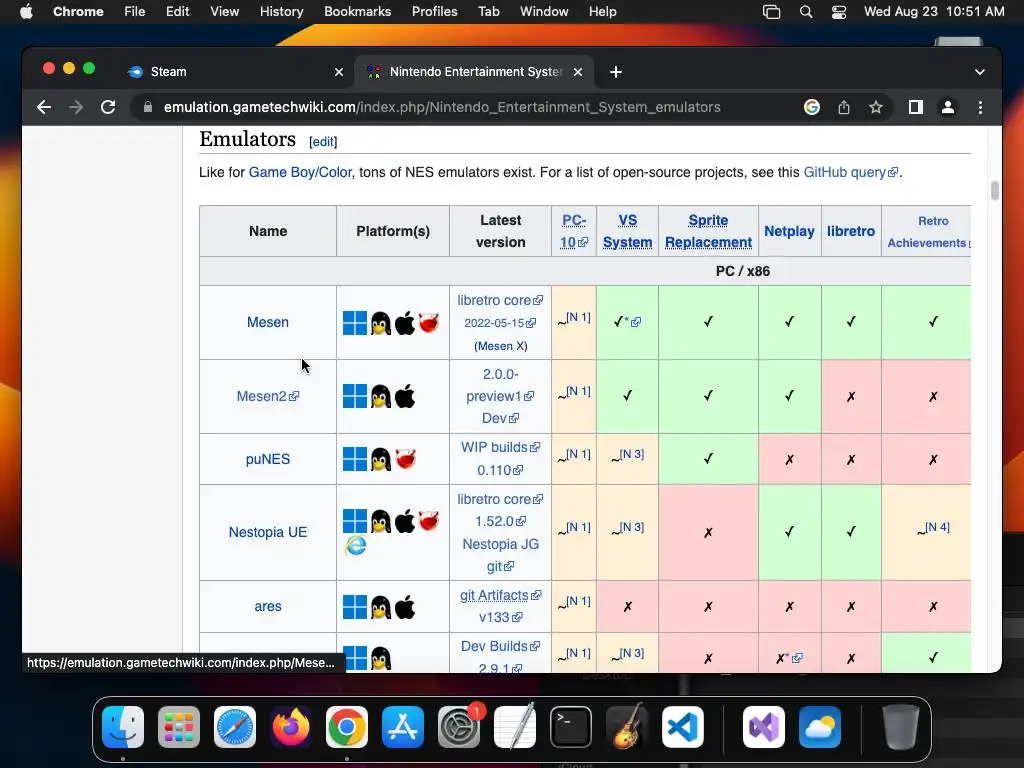The width and height of the screenshot is (1024, 768).
Task: Open Launchpad from the dock
Action: click(x=179, y=727)
